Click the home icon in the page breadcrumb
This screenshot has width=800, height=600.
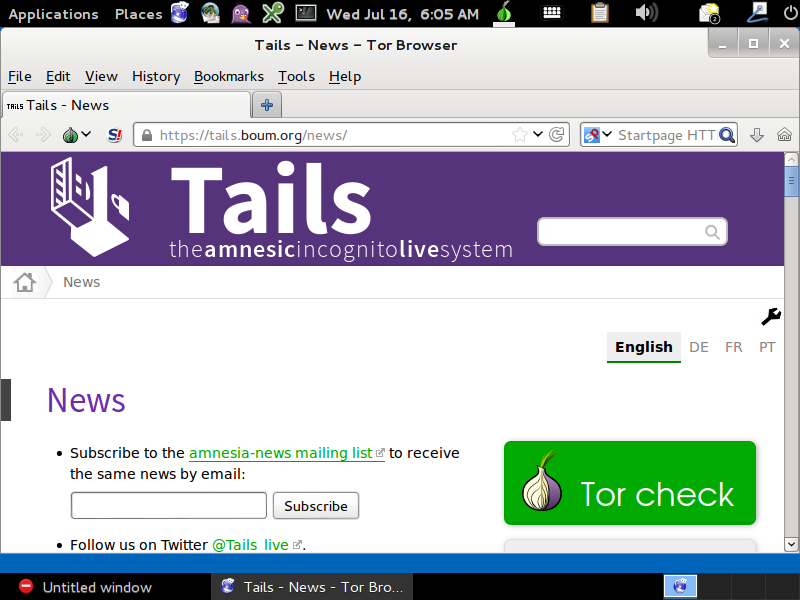(x=25, y=282)
